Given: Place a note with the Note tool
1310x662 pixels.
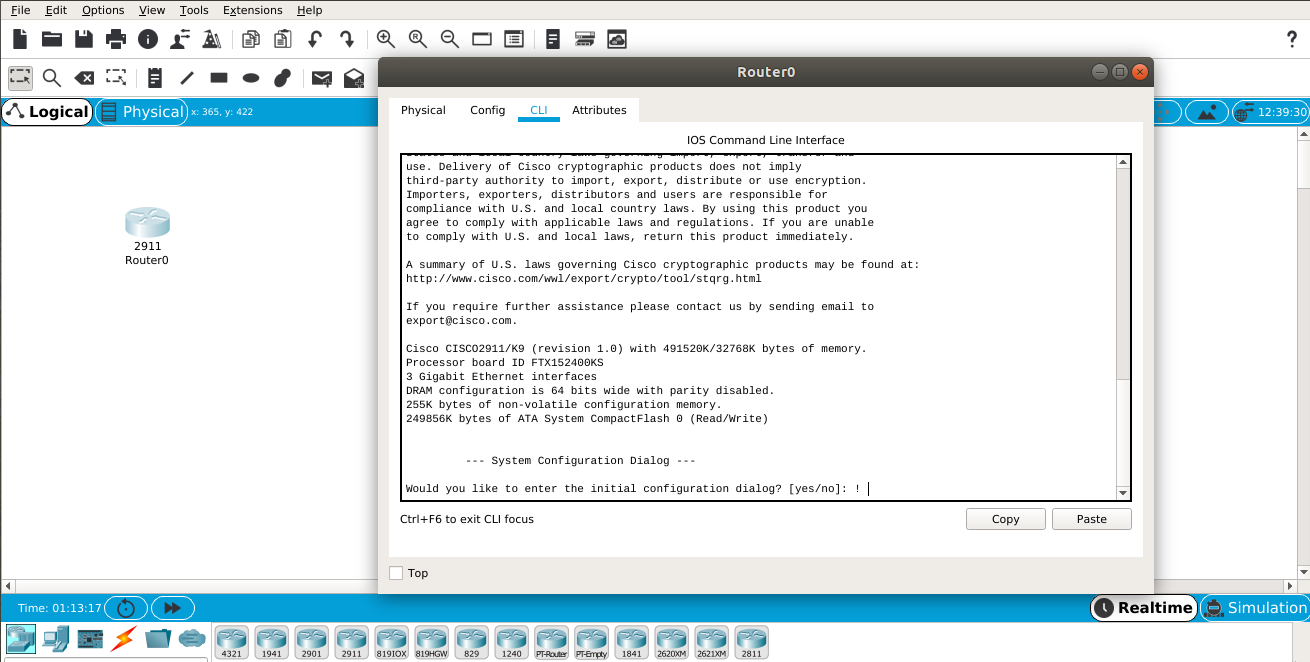Looking at the screenshot, I should [155, 77].
